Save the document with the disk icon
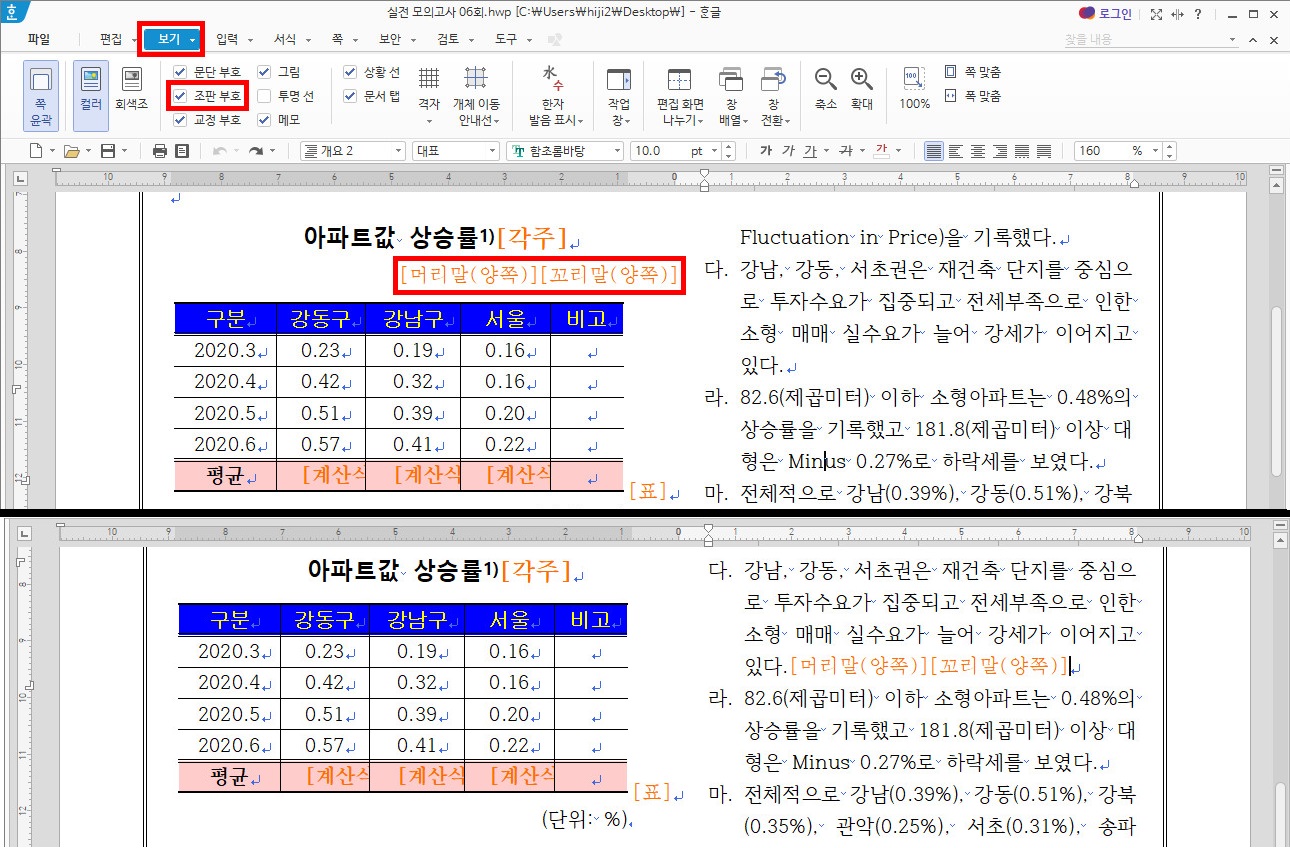The image size is (1290, 848). pyautogui.click(x=107, y=151)
